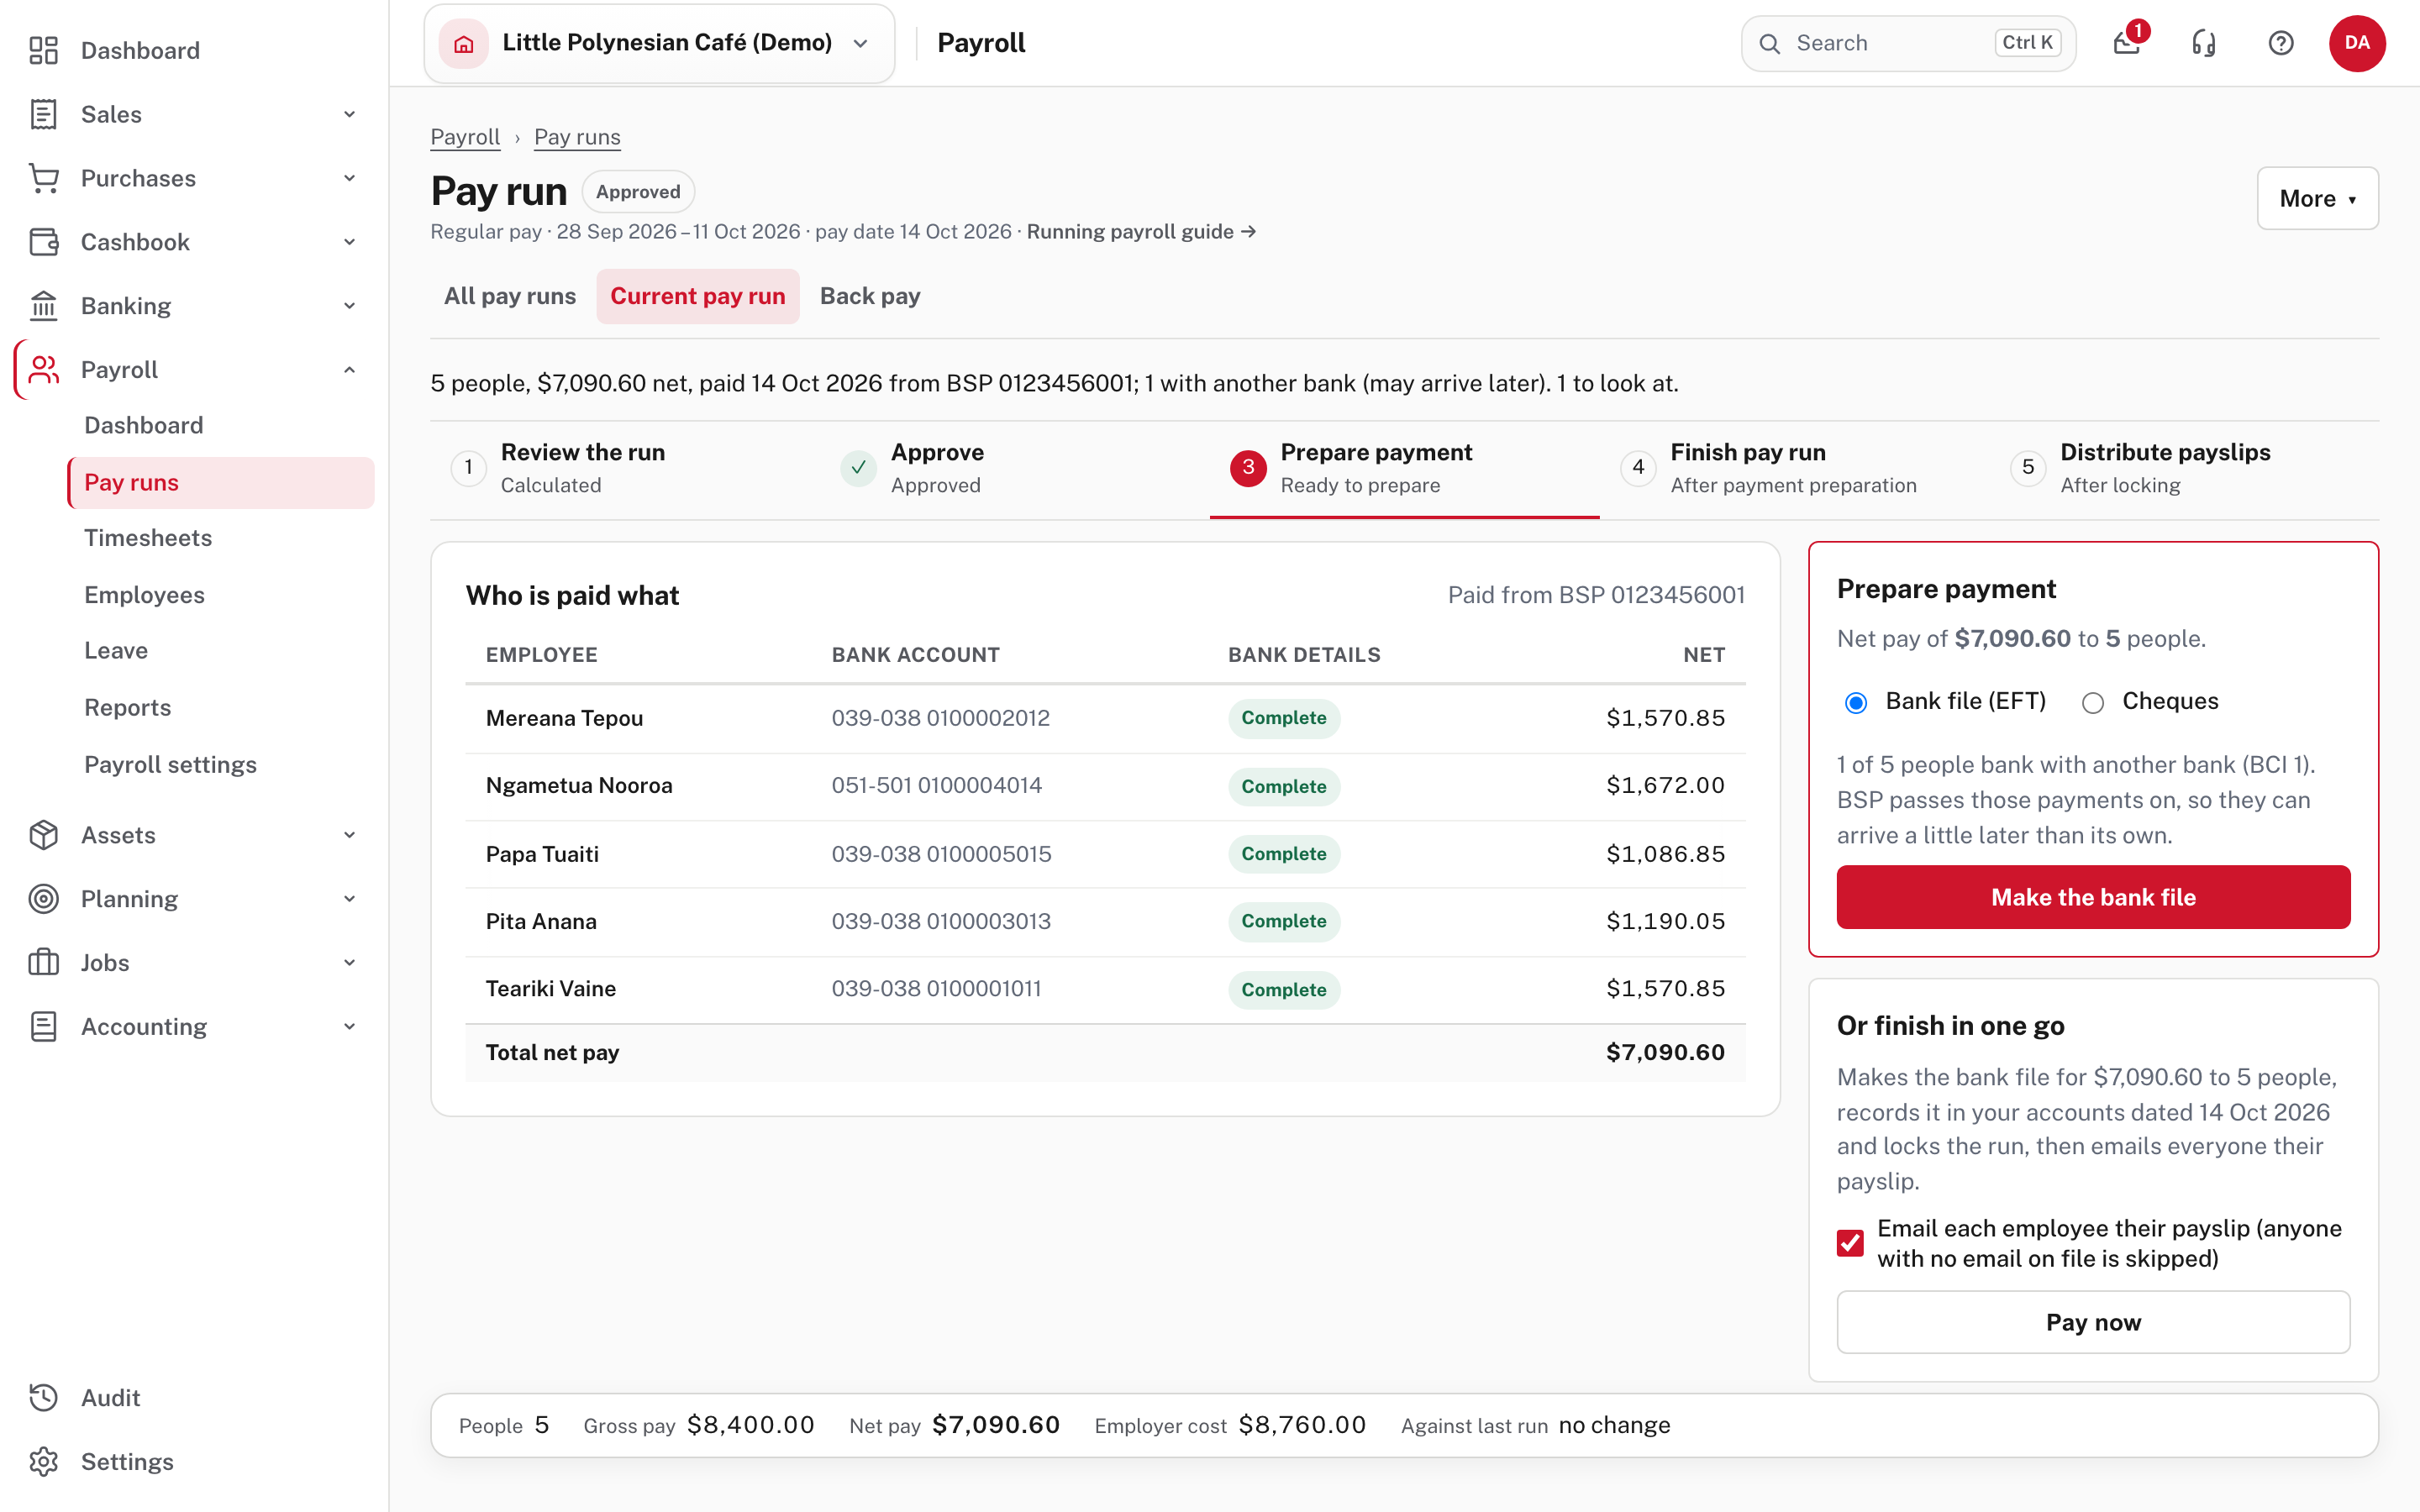The image size is (2420, 1512).
Task: Expand the Sales menu chevron
Action: pyautogui.click(x=350, y=114)
